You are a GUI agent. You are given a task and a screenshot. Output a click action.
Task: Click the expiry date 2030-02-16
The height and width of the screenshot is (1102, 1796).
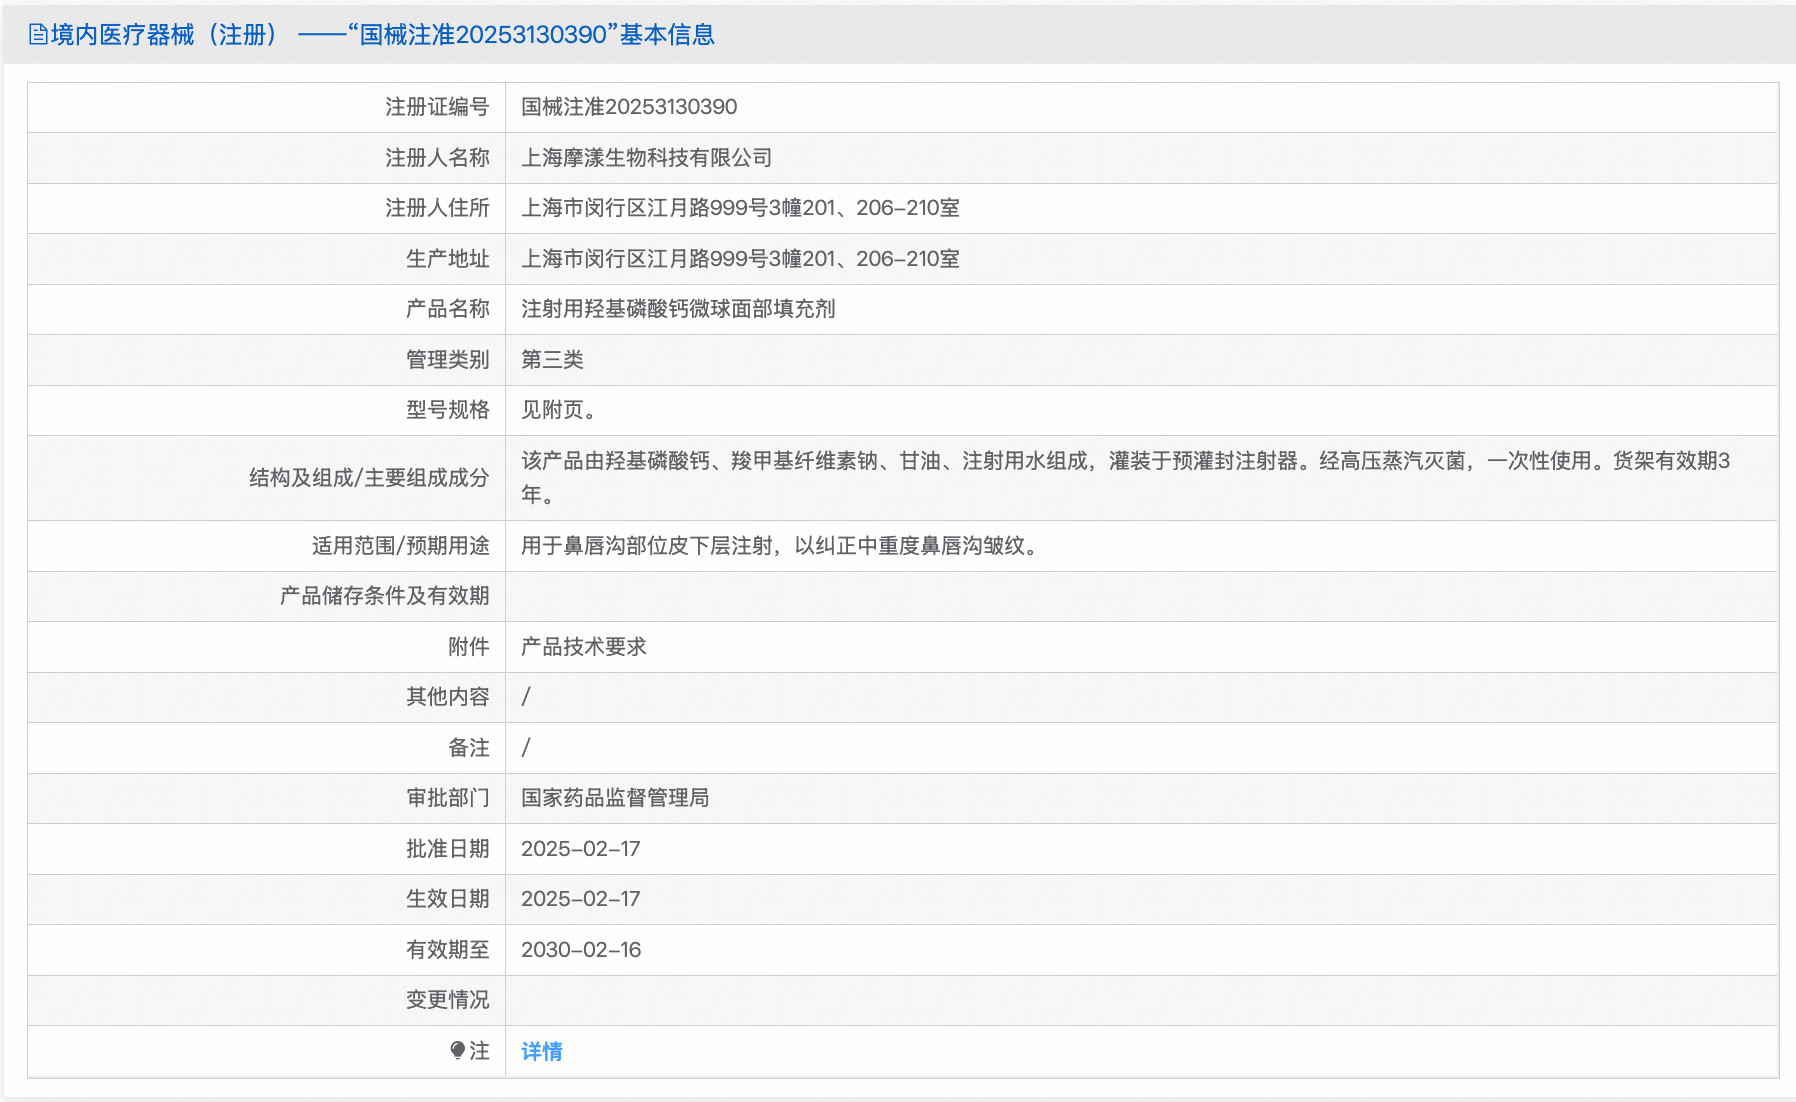tap(580, 949)
